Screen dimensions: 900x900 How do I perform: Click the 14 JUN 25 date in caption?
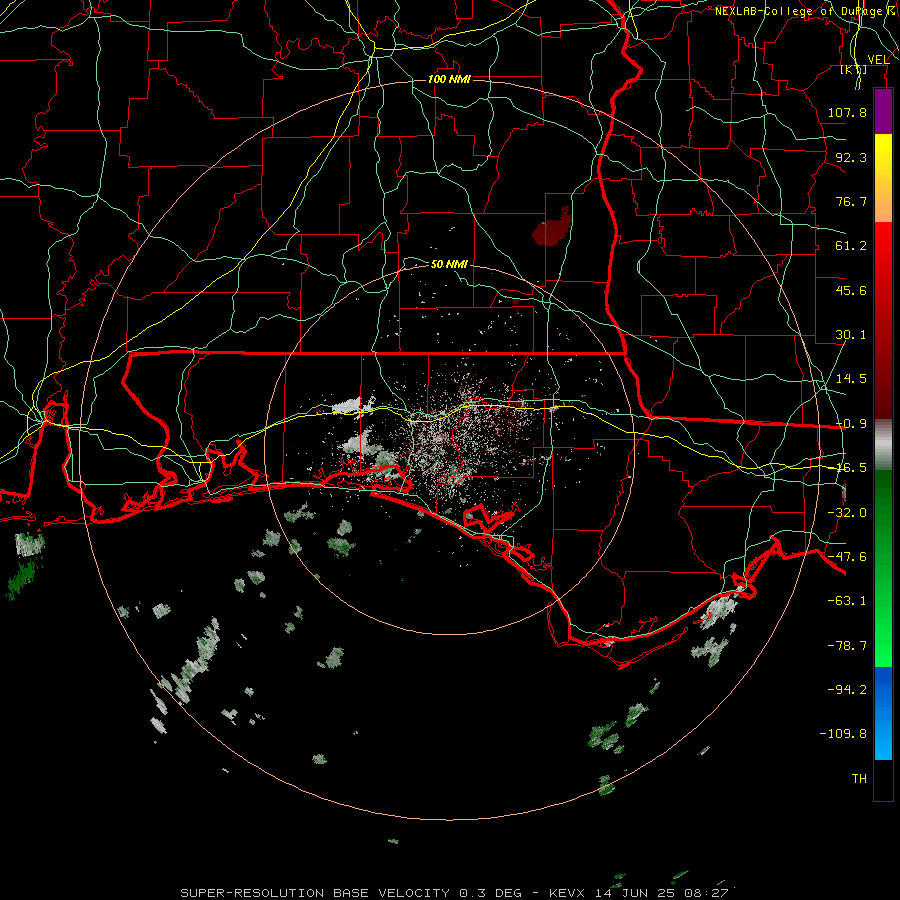click(637, 893)
